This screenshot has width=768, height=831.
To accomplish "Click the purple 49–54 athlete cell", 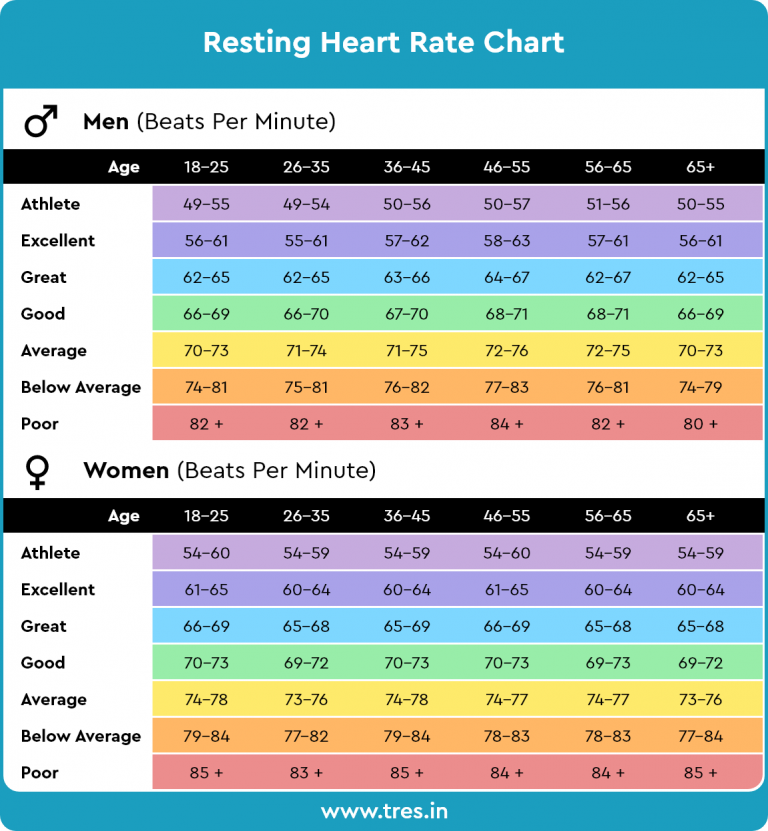I will pos(306,204).
